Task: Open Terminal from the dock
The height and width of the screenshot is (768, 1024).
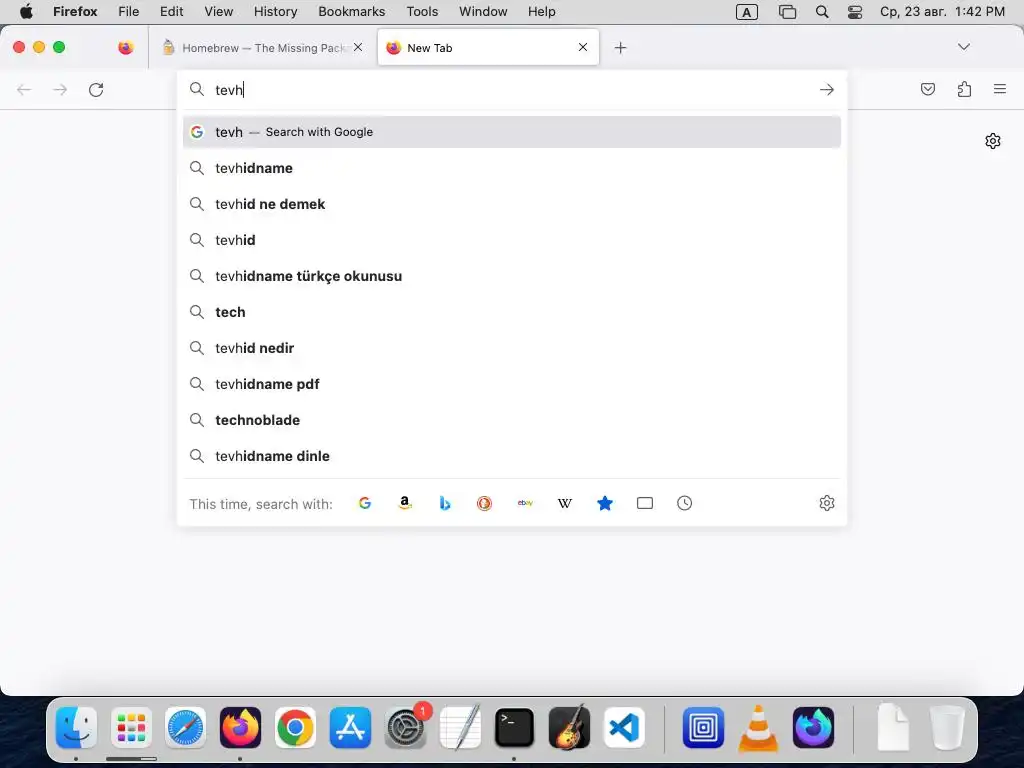Action: 514,727
